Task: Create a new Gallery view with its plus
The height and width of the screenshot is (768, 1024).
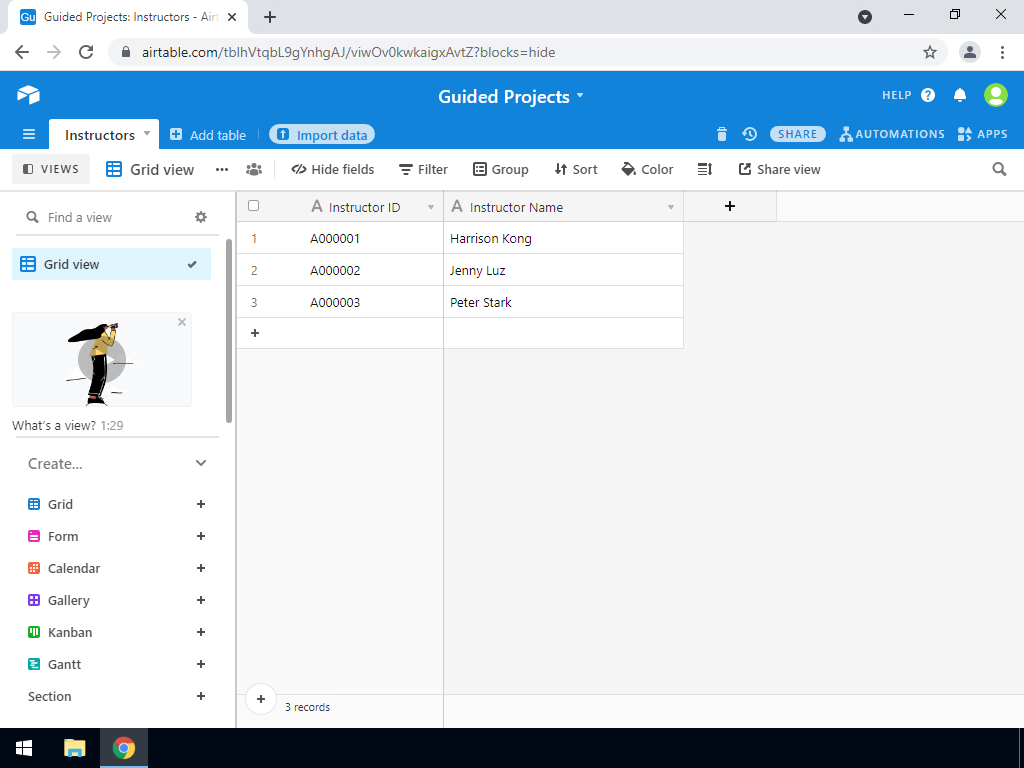Action: 201,600
